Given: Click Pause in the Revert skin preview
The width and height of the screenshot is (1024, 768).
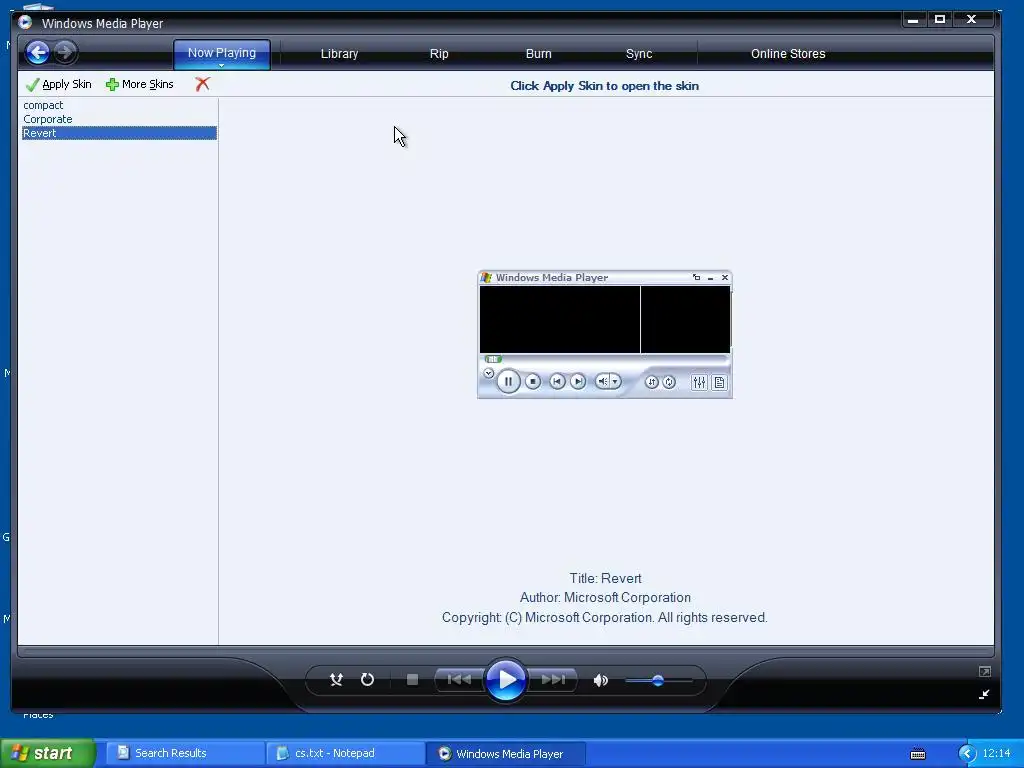Looking at the screenshot, I should (508, 381).
